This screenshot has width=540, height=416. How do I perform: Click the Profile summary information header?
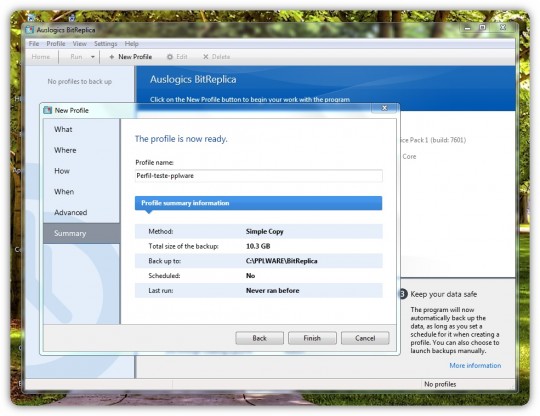pos(258,203)
